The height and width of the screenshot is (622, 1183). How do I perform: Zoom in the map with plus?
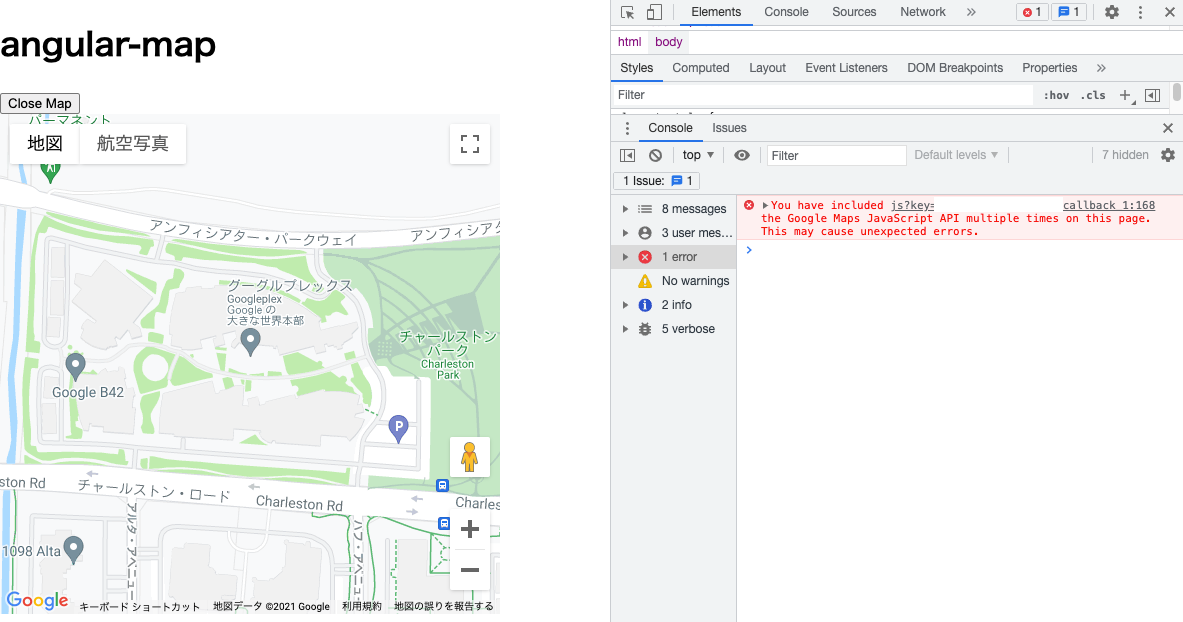pos(469,529)
